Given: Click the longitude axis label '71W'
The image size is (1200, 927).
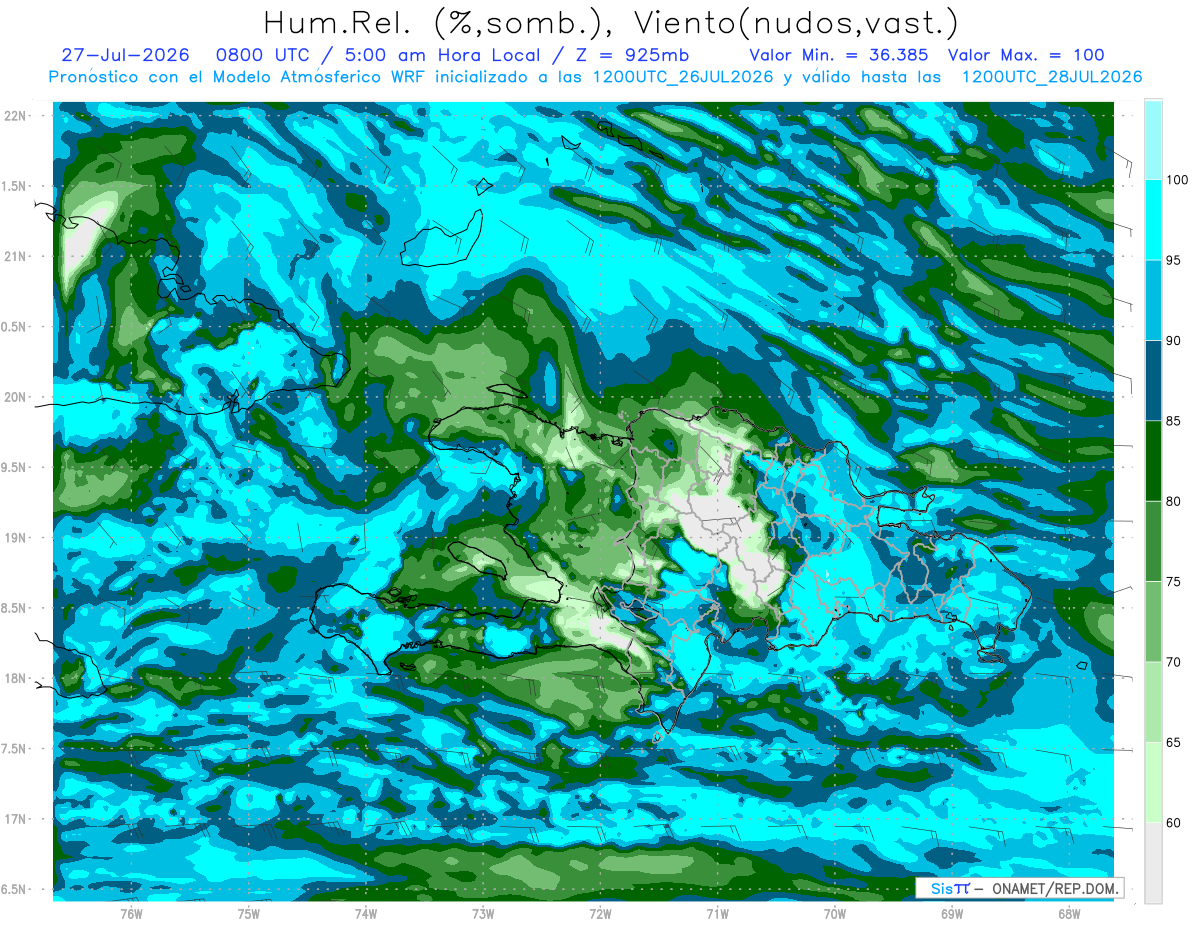Looking at the screenshot, I should 717,913.
